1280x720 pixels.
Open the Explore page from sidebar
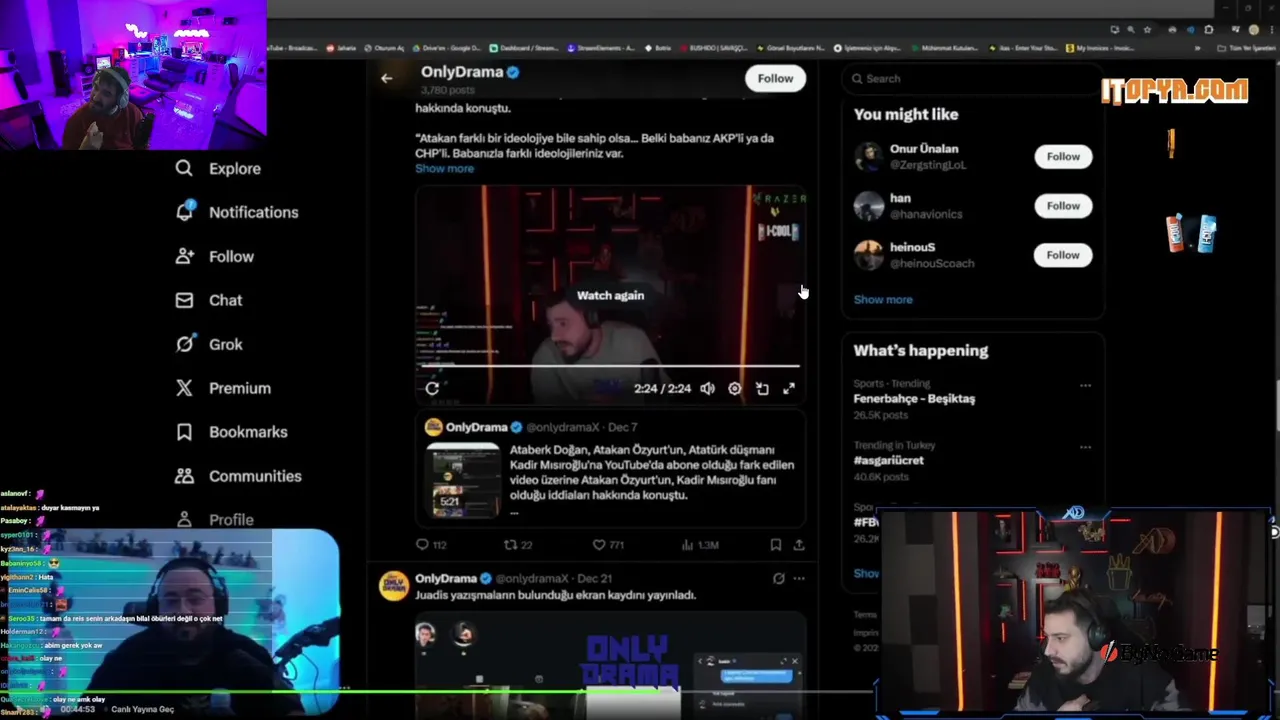pyautogui.click(x=219, y=168)
